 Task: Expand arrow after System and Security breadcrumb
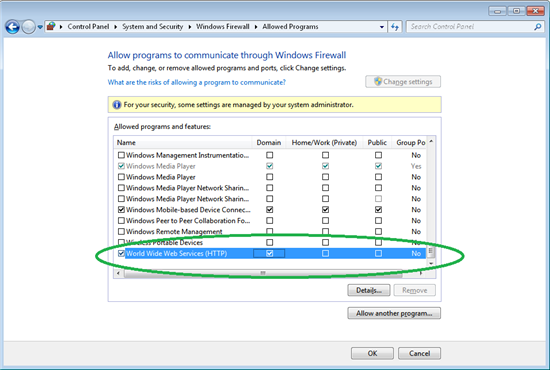(189, 27)
